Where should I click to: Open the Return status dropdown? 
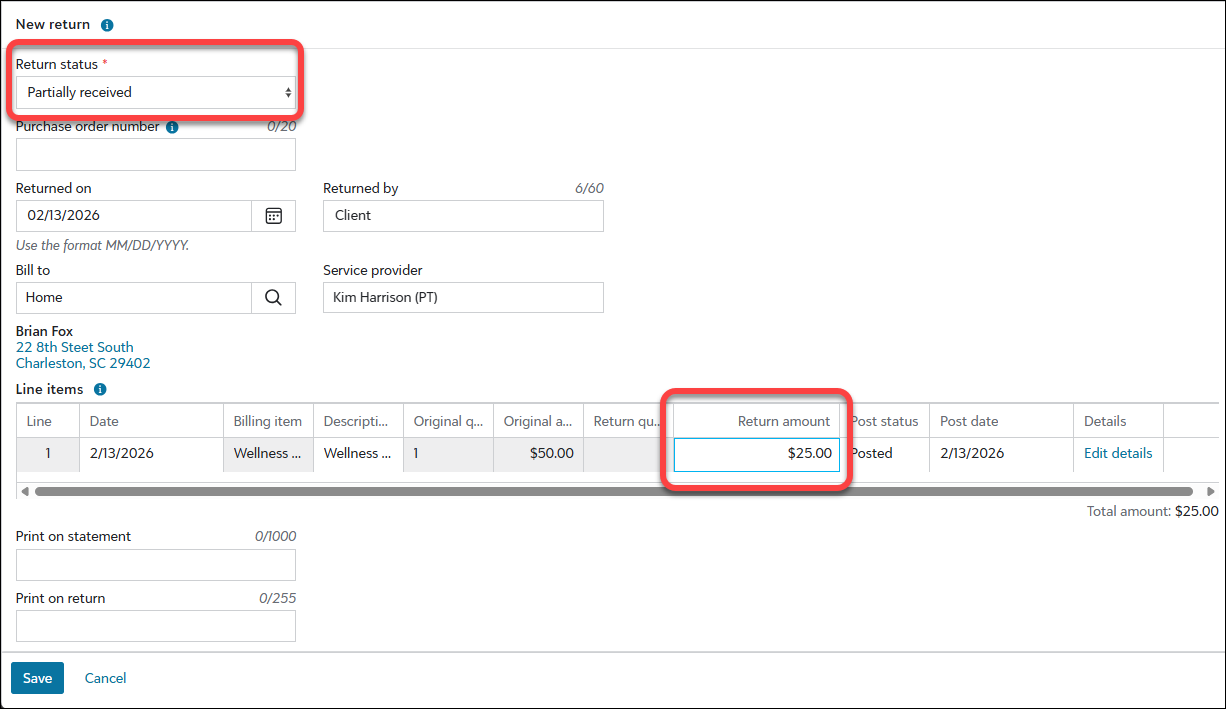(x=156, y=93)
